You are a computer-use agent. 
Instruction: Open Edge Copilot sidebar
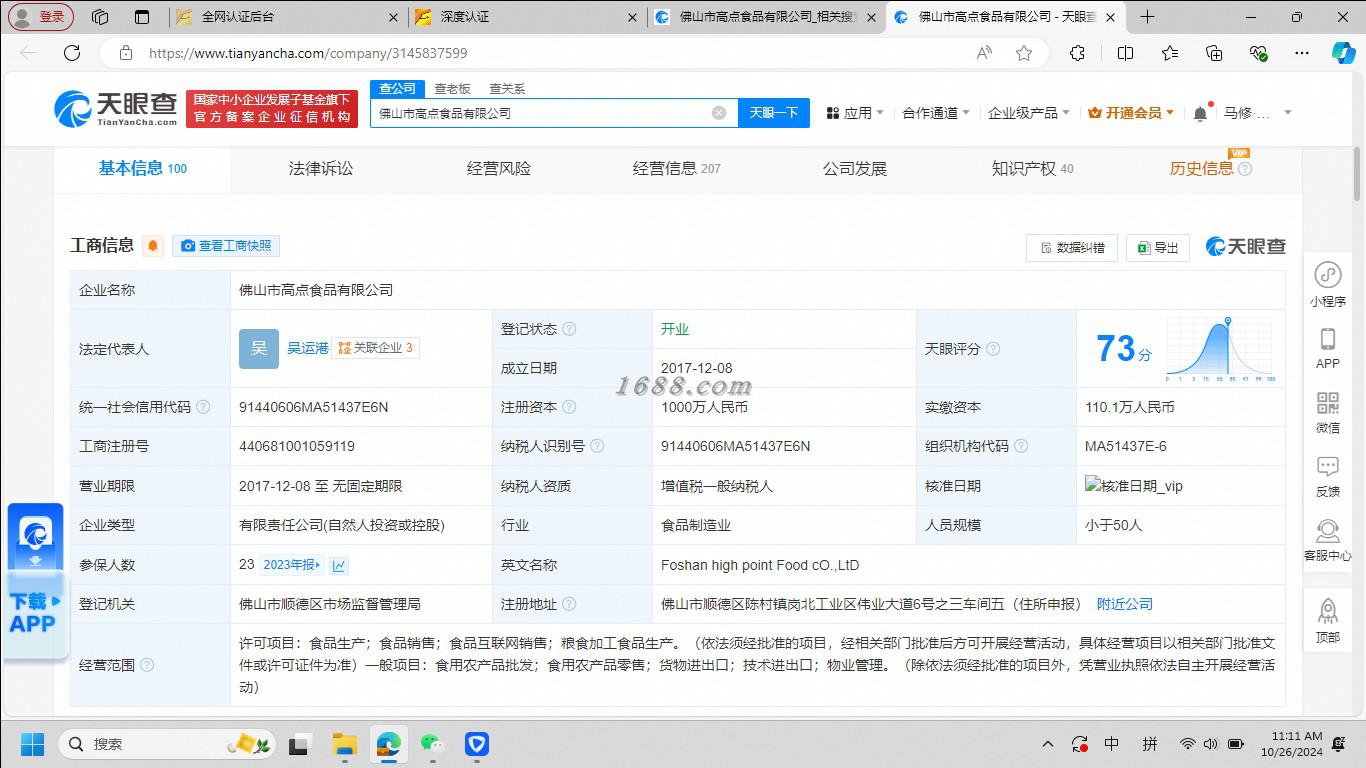pyautogui.click(x=1343, y=53)
